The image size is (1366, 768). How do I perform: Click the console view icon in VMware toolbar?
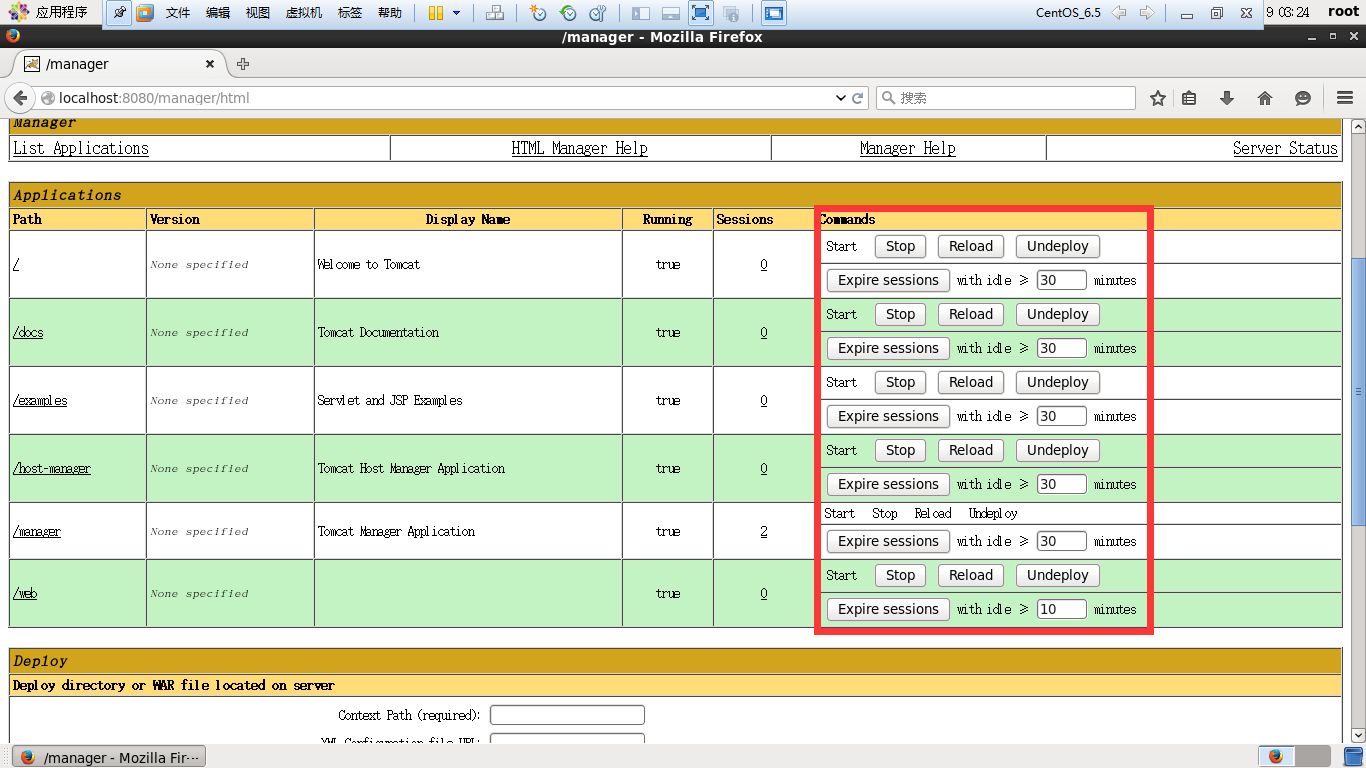tap(774, 13)
